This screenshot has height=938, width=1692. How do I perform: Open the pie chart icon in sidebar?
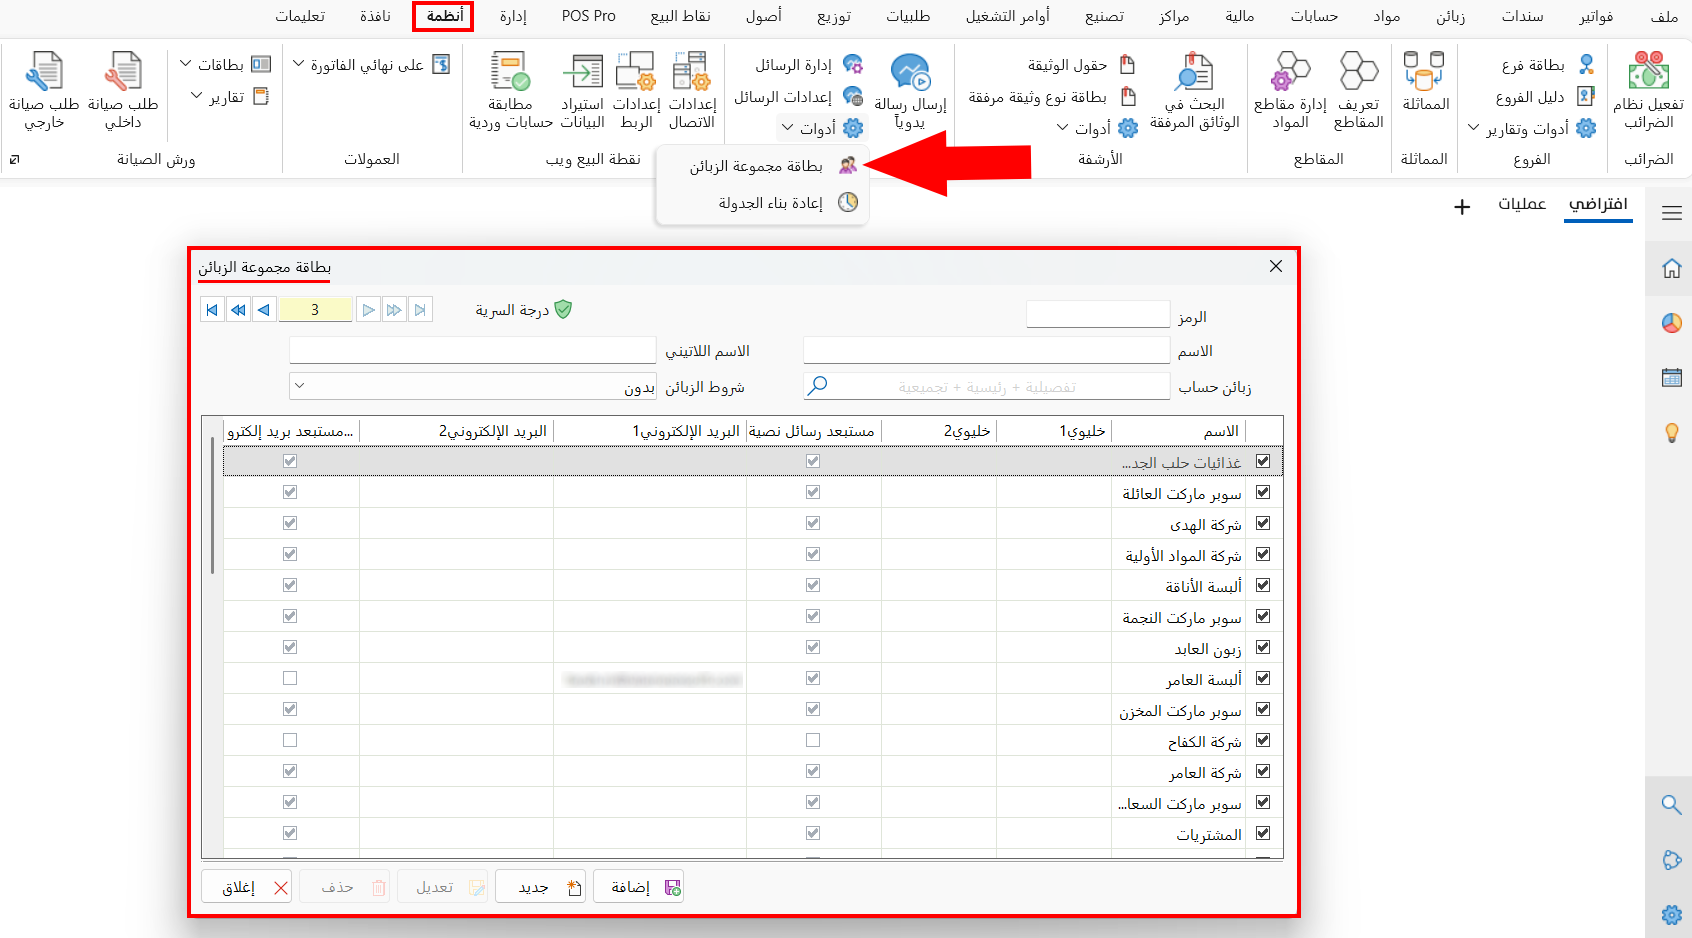pyautogui.click(x=1671, y=323)
